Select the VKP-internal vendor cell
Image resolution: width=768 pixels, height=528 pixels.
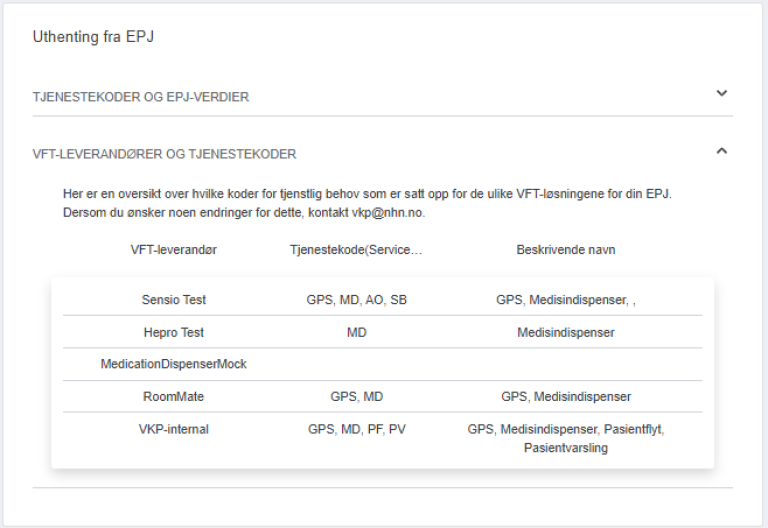click(x=174, y=430)
